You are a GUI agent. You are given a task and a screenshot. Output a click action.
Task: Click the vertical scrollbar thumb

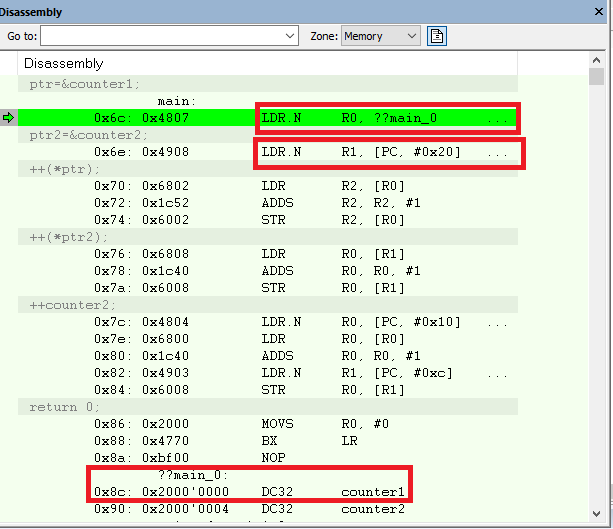[596, 76]
